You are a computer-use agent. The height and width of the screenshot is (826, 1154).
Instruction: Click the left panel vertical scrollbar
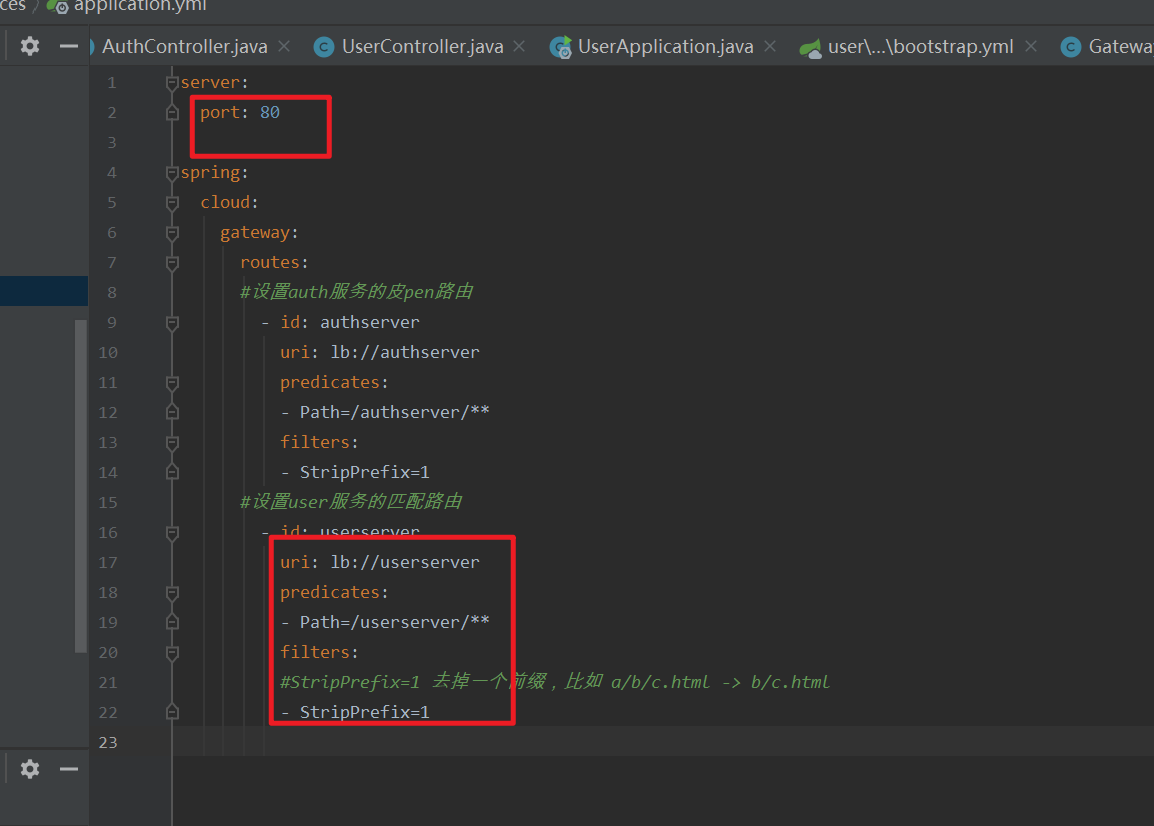(x=81, y=486)
